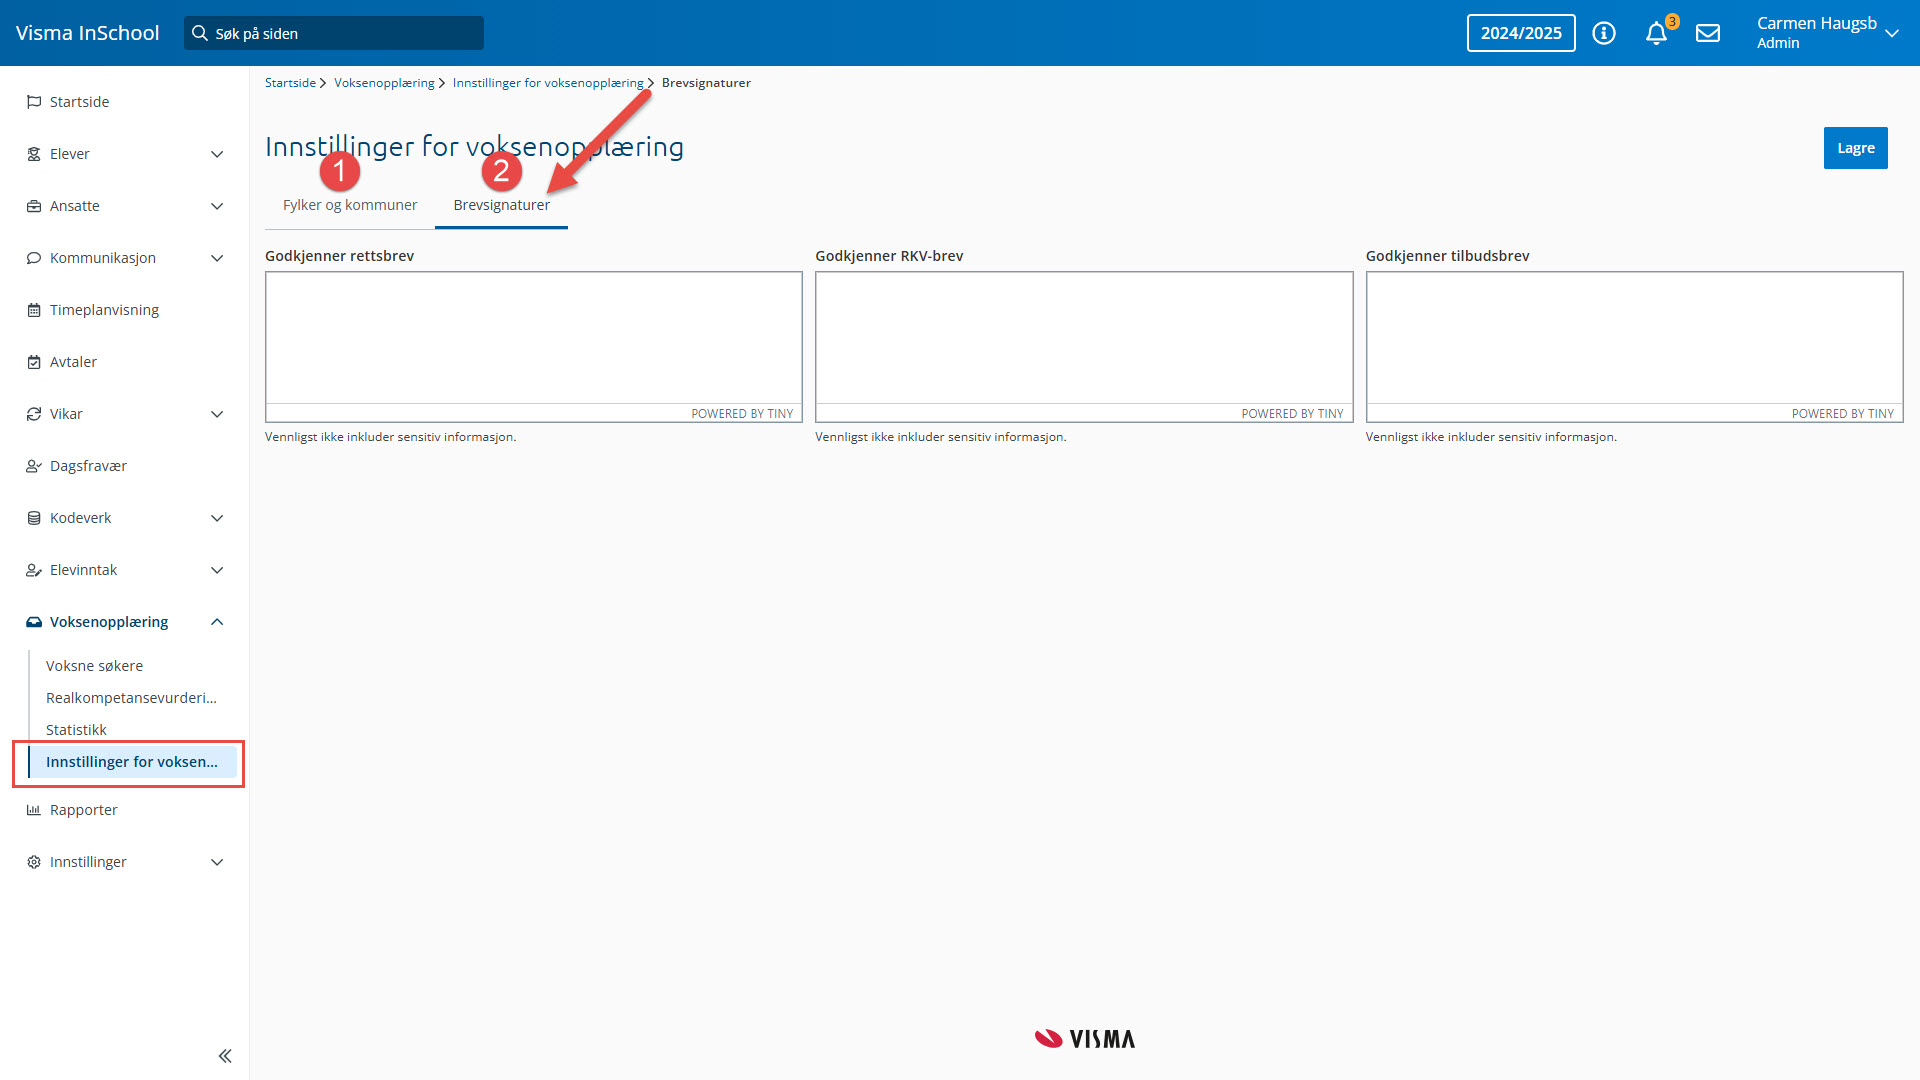Click the Rapporter chart icon
The image size is (1920, 1080).
[34, 810]
